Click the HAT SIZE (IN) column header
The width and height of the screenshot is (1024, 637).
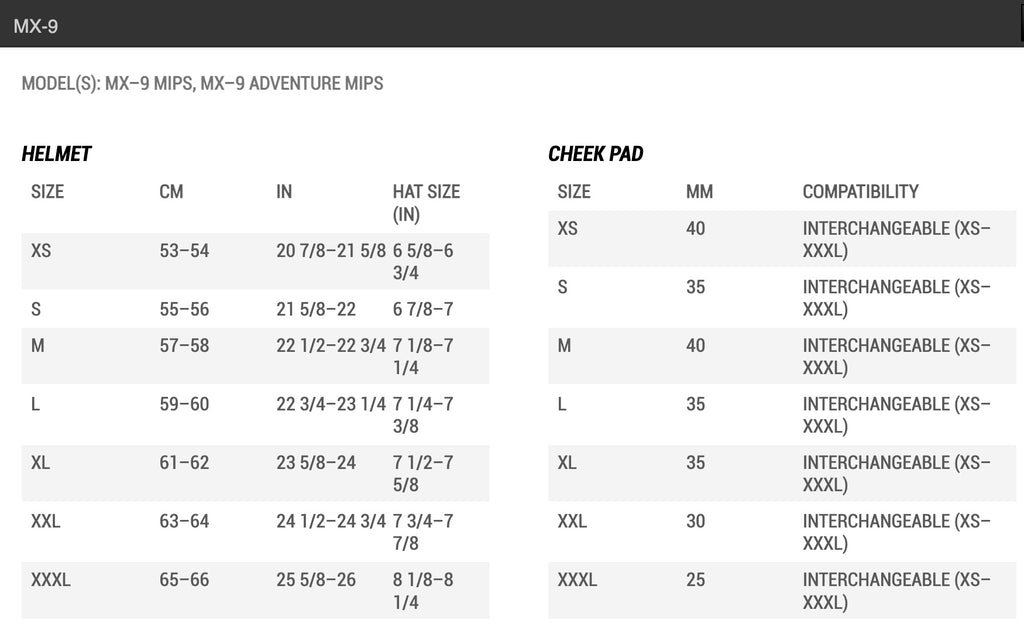(426, 202)
